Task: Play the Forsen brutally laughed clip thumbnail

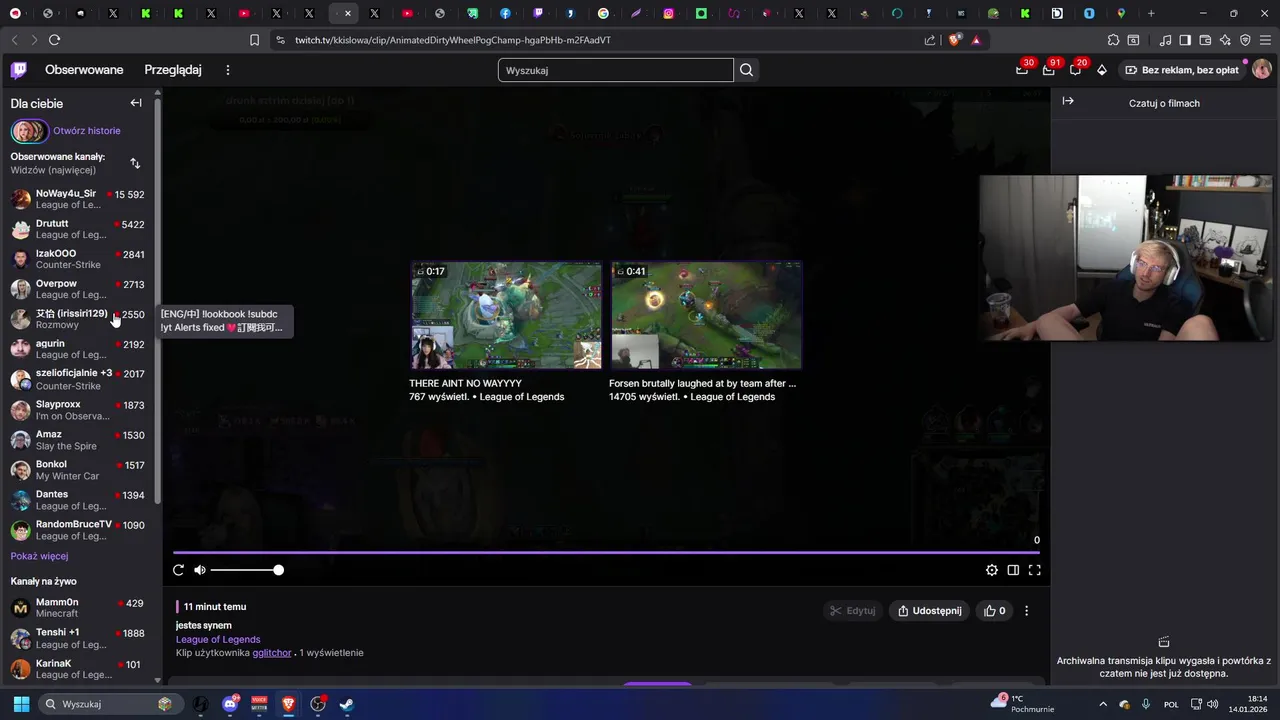Action: pos(706,315)
